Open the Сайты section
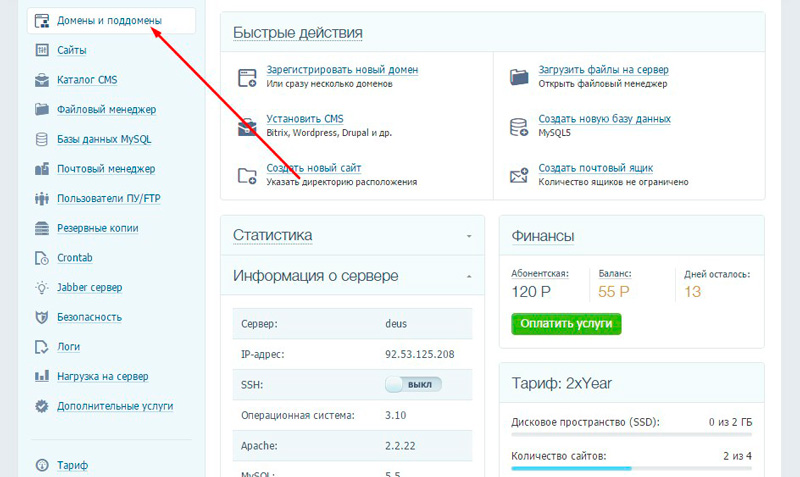The image size is (800, 477). click(71, 50)
